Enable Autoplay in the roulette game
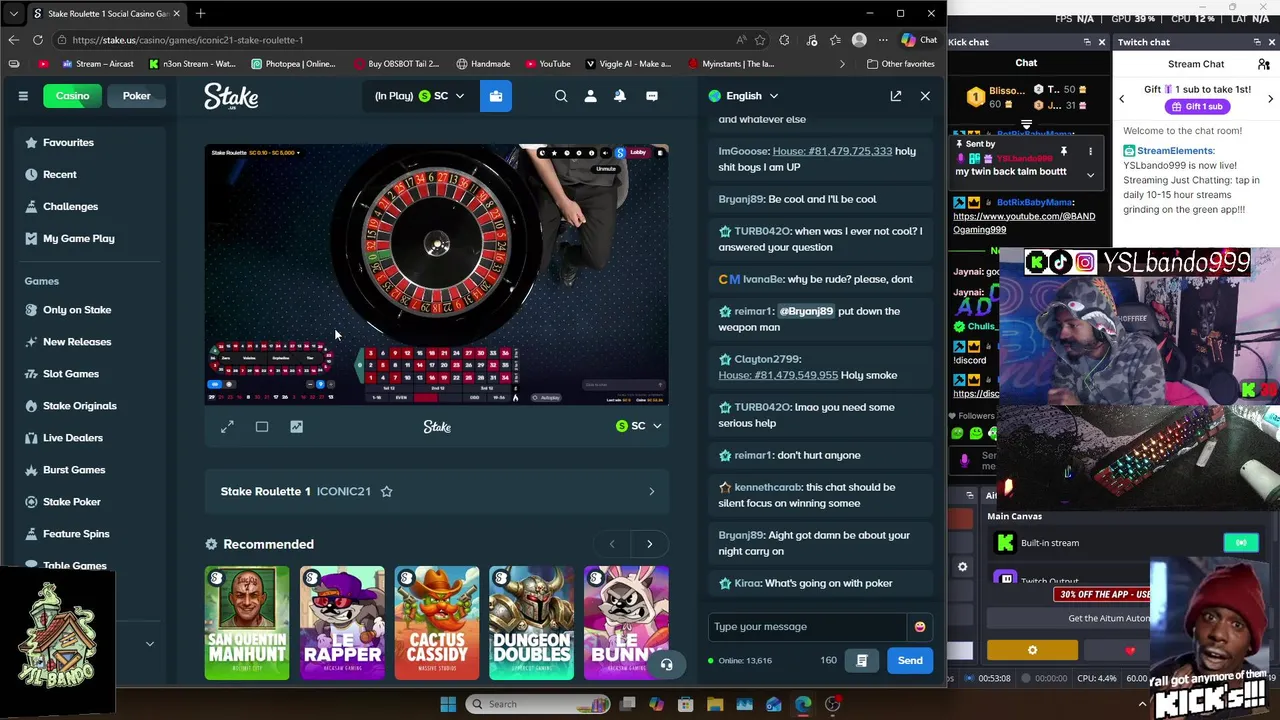 tap(546, 398)
